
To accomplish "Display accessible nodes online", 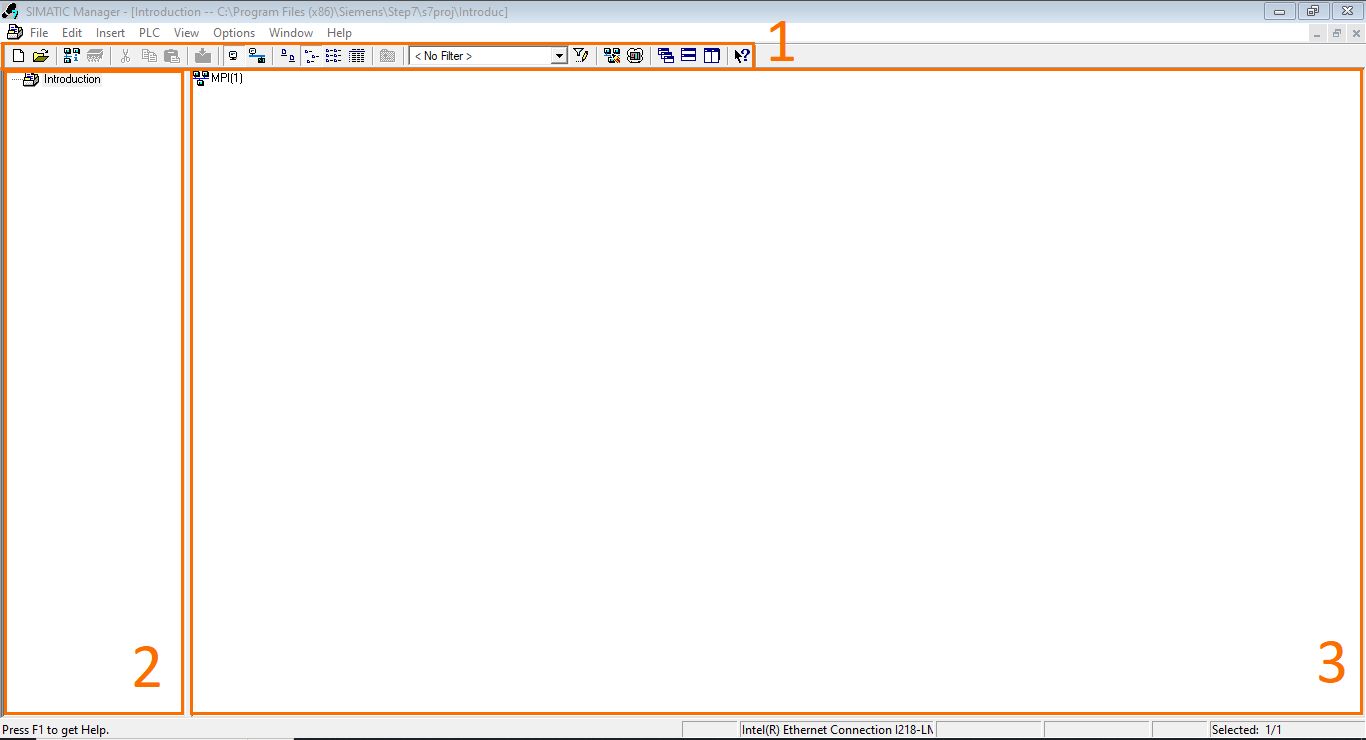I will pos(70,55).
